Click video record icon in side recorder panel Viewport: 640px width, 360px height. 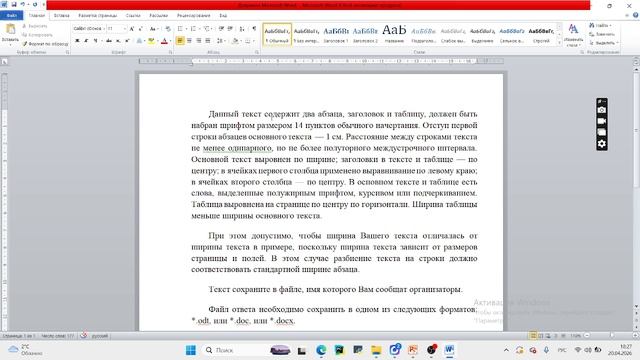click(602, 121)
